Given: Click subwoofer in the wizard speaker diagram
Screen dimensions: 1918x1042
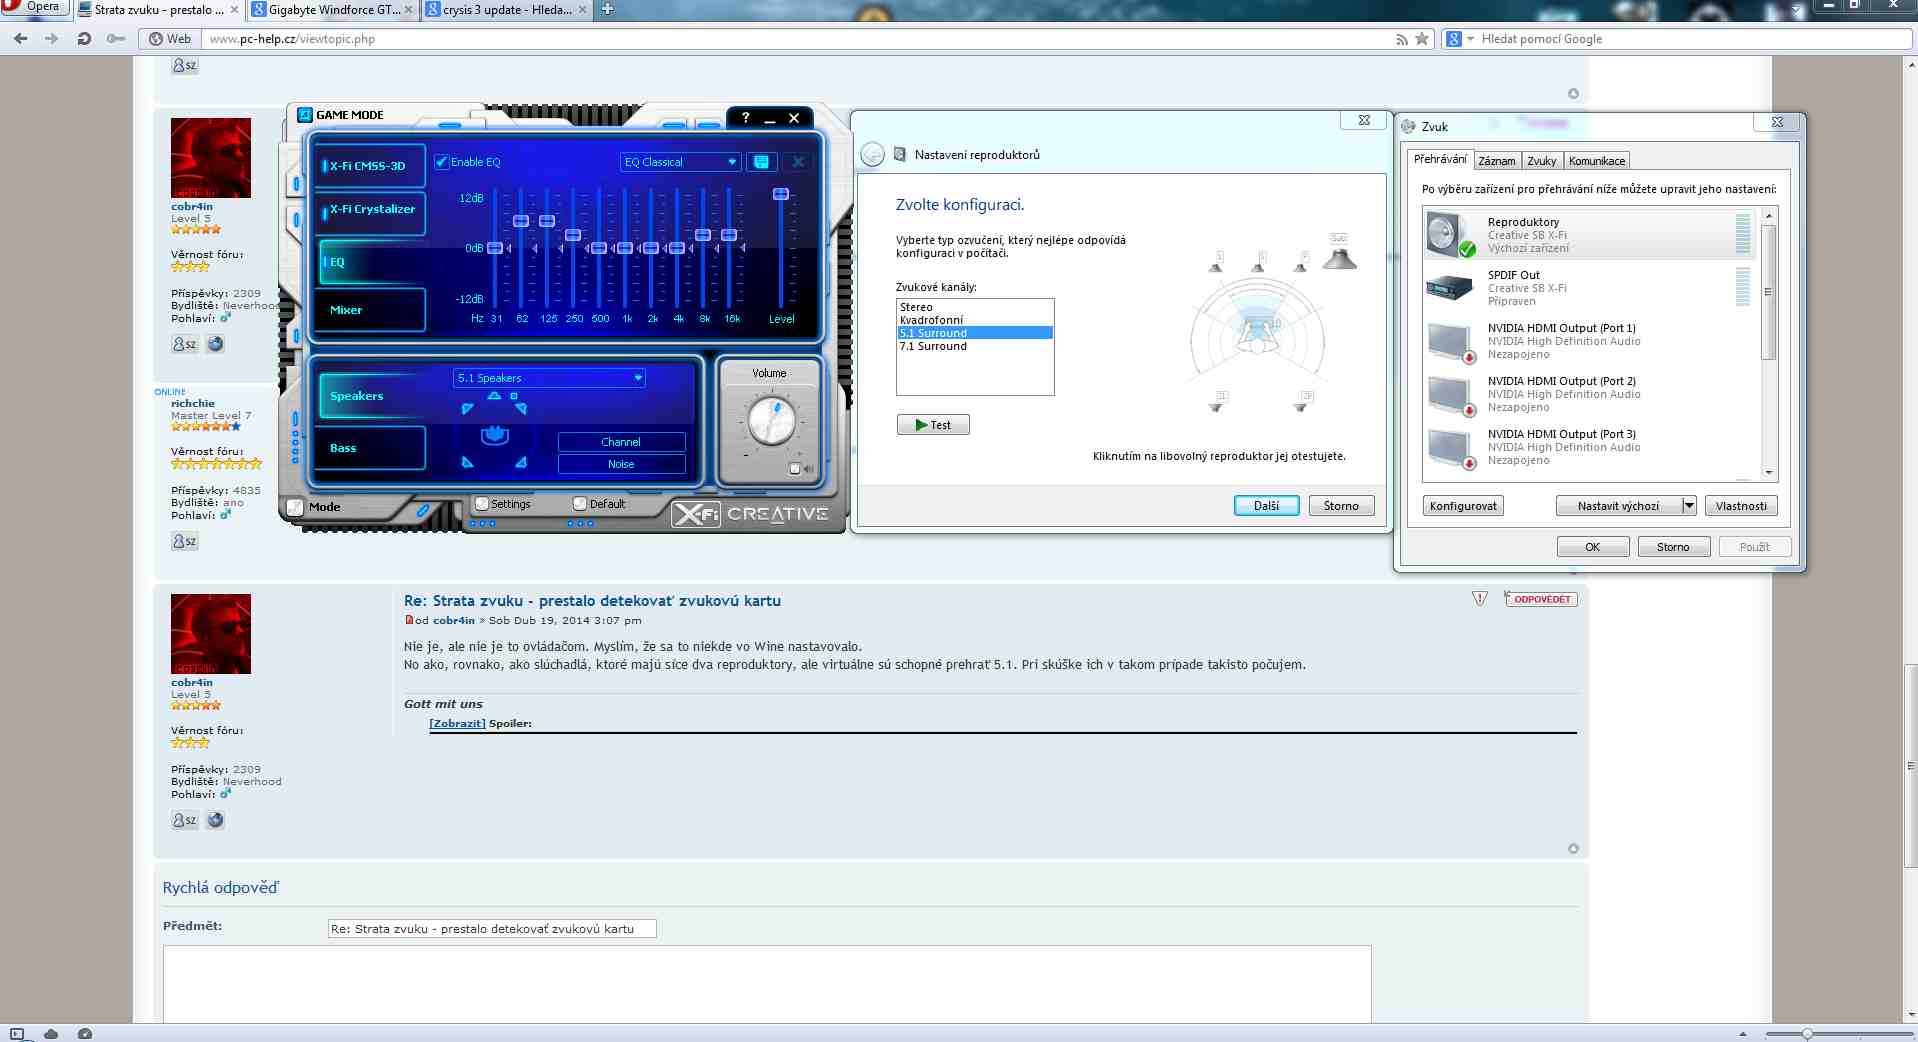Looking at the screenshot, I should (1339, 253).
